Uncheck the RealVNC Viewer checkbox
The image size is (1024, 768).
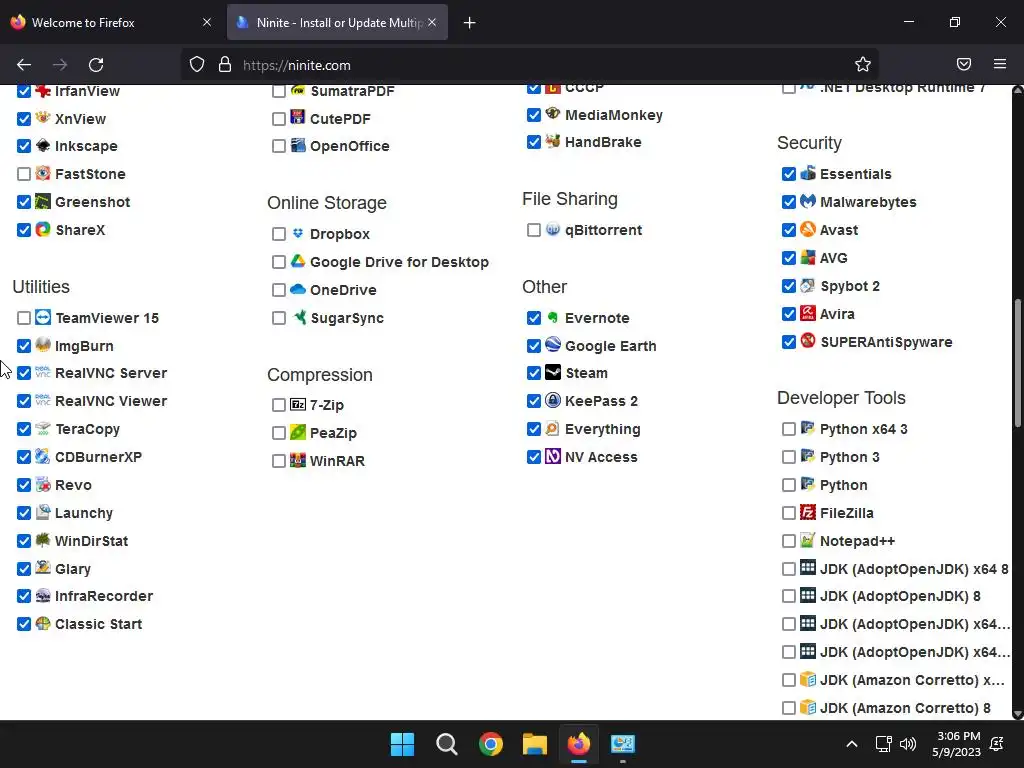tap(24, 401)
